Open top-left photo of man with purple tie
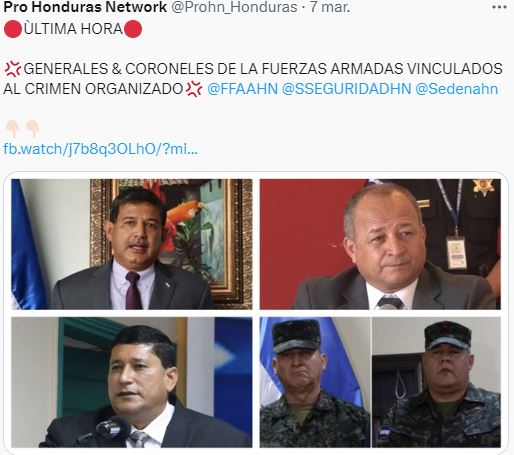514x455 pixels. click(x=132, y=244)
